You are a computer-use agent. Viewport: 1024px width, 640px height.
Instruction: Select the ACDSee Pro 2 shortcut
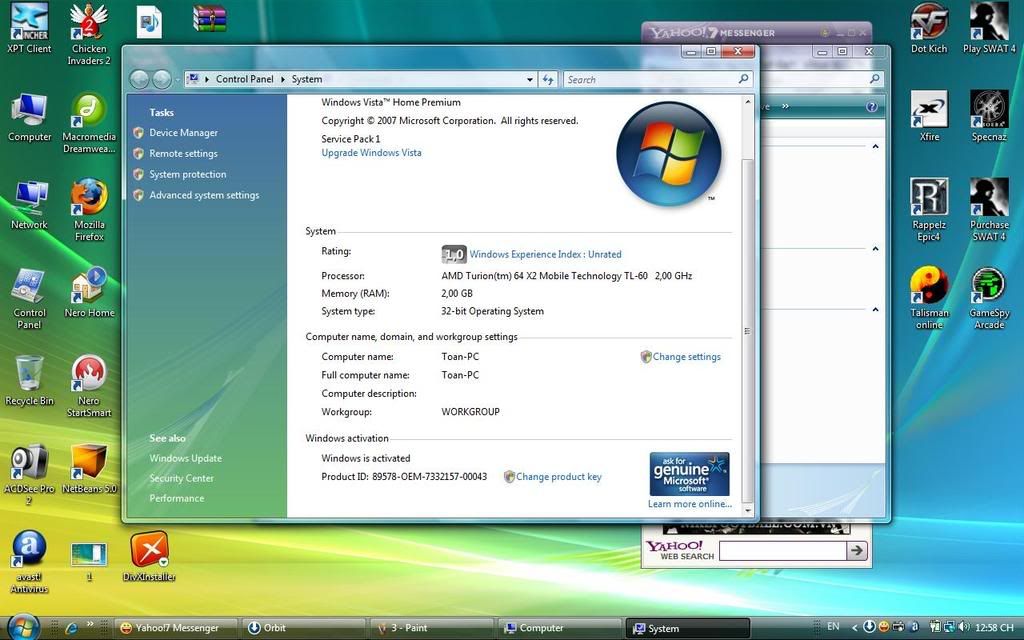click(29, 475)
